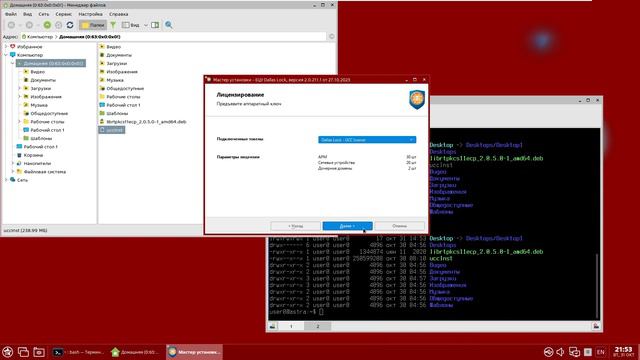Select Общедоступные in the folder tree

[49, 113]
